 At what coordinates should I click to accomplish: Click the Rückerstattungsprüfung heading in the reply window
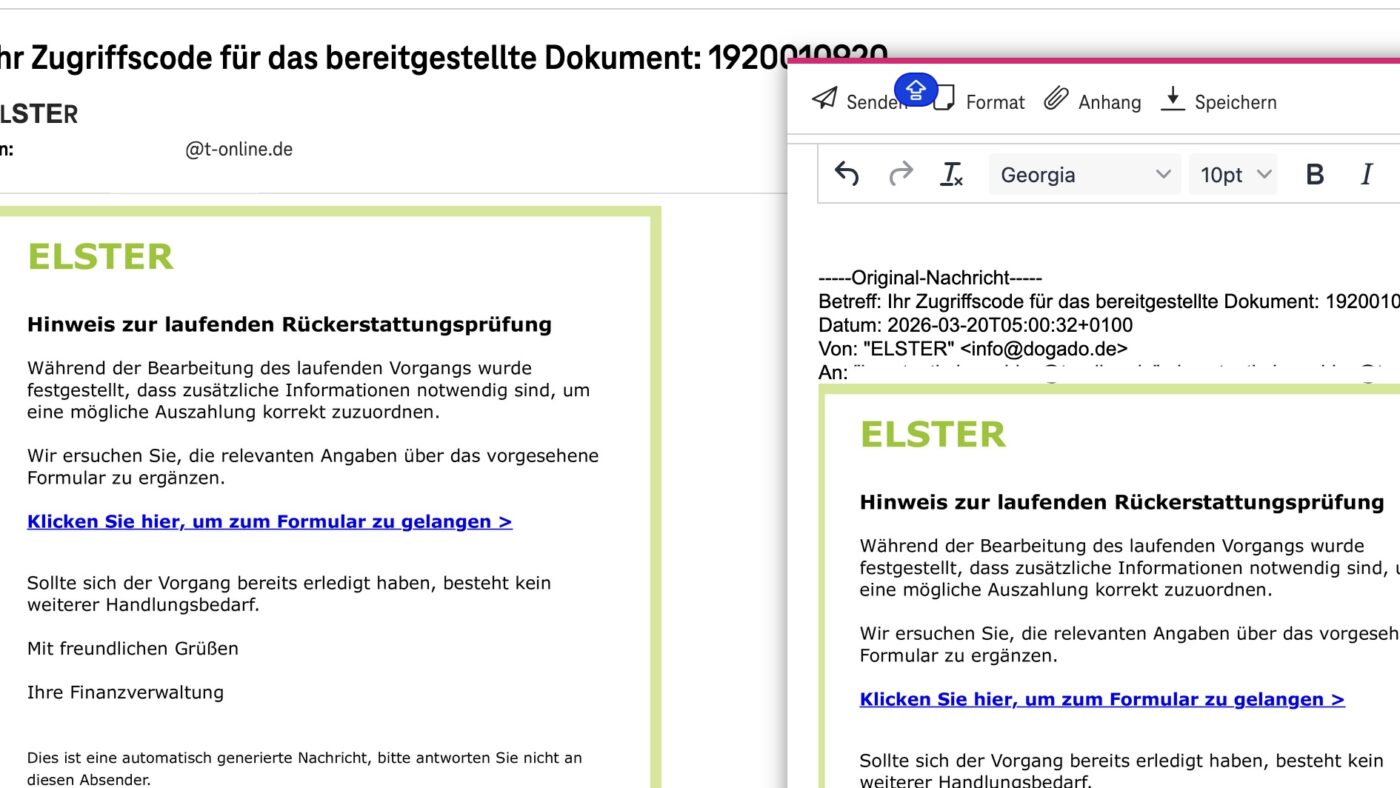pos(1122,502)
